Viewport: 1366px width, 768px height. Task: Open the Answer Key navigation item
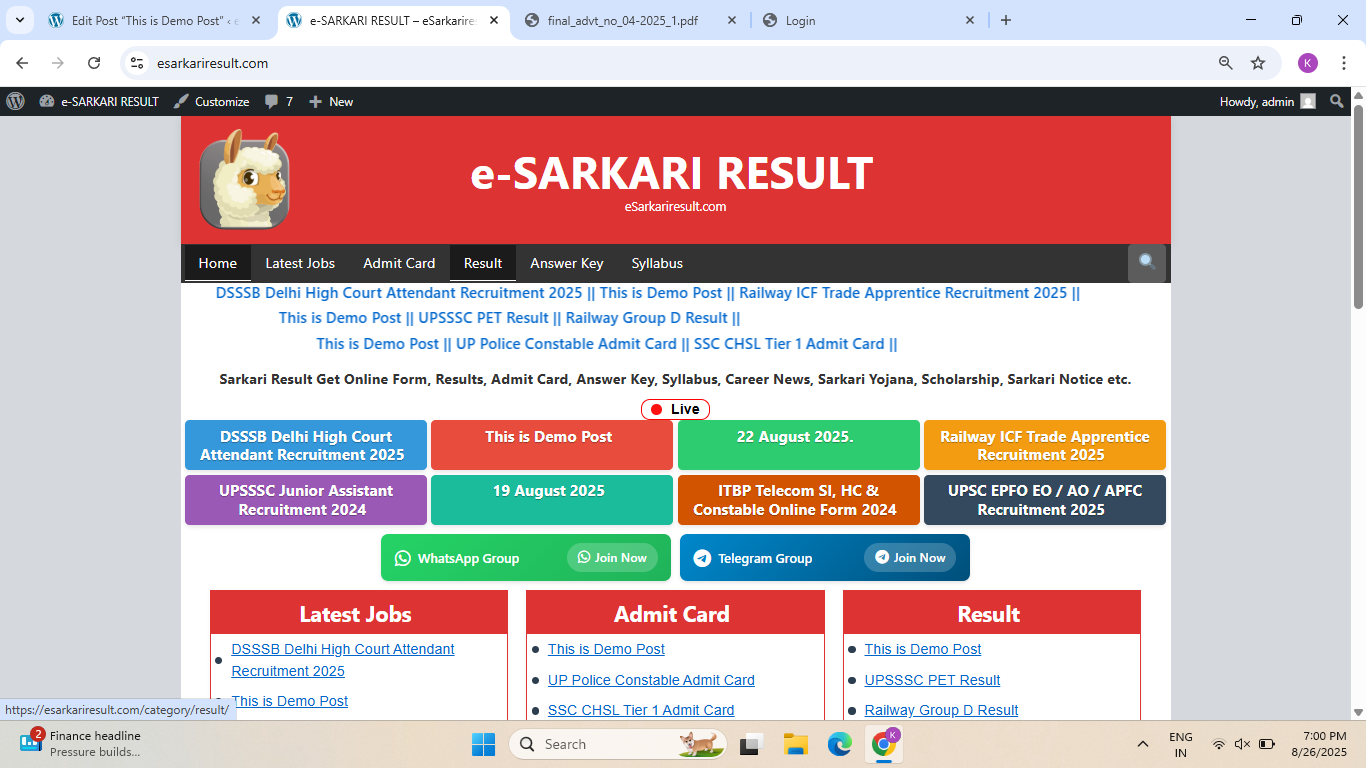pos(567,263)
